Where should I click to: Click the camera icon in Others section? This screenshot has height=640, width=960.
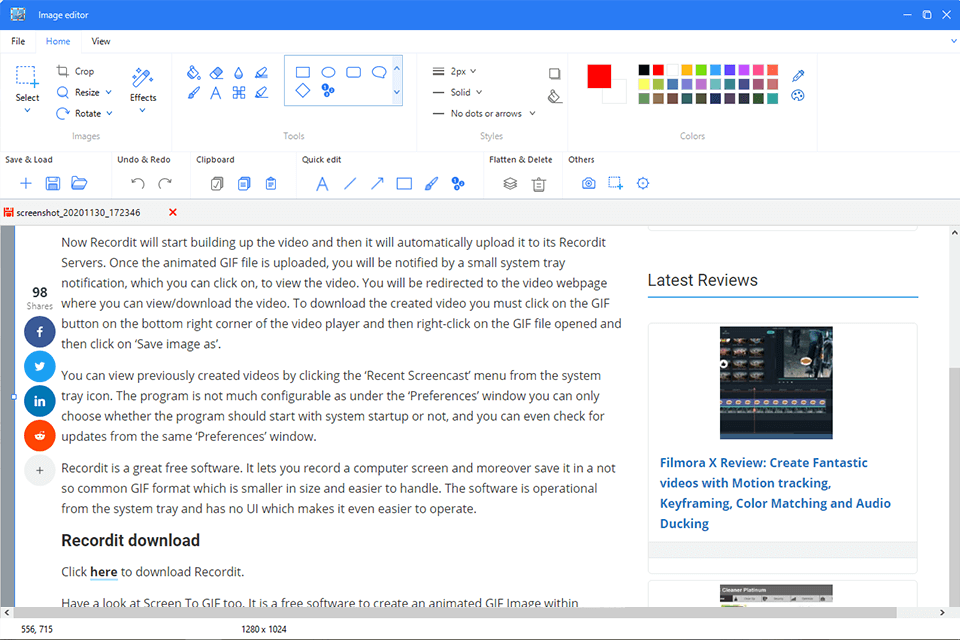pos(588,183)
